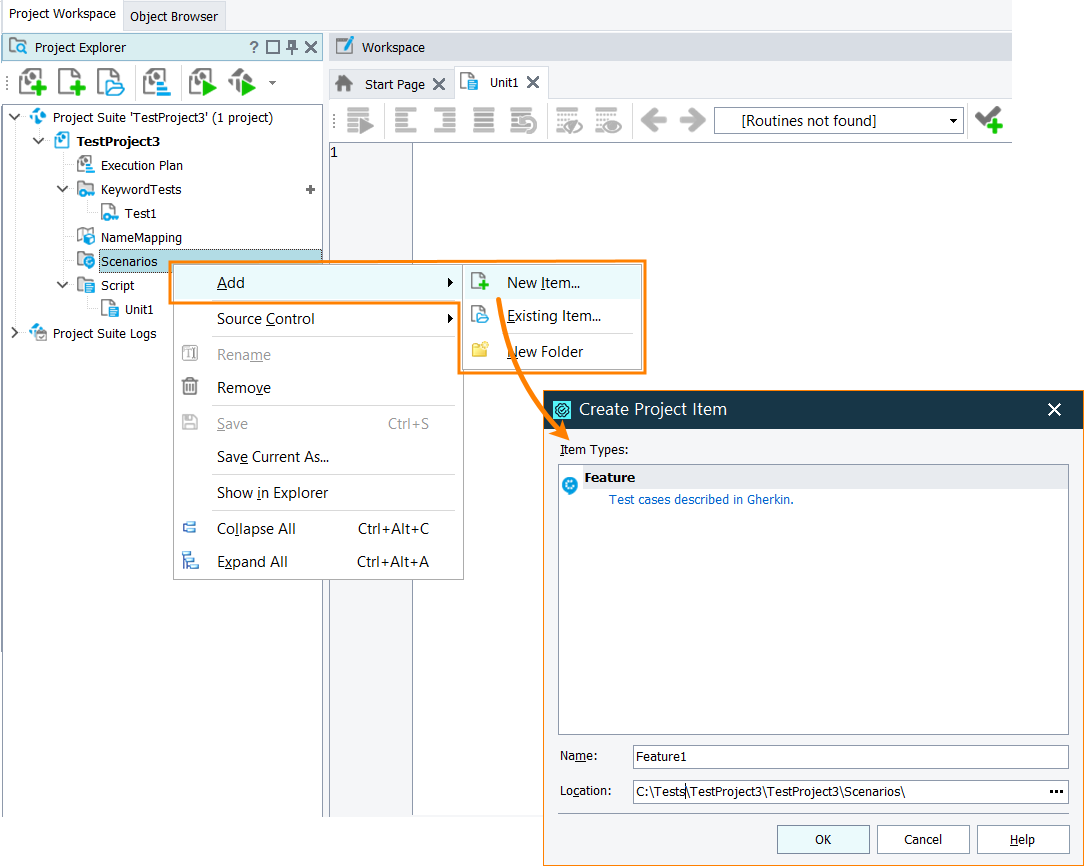Click inside the Name input field showing Feature1
This screenshot has width=1084, height=866.
850,757
